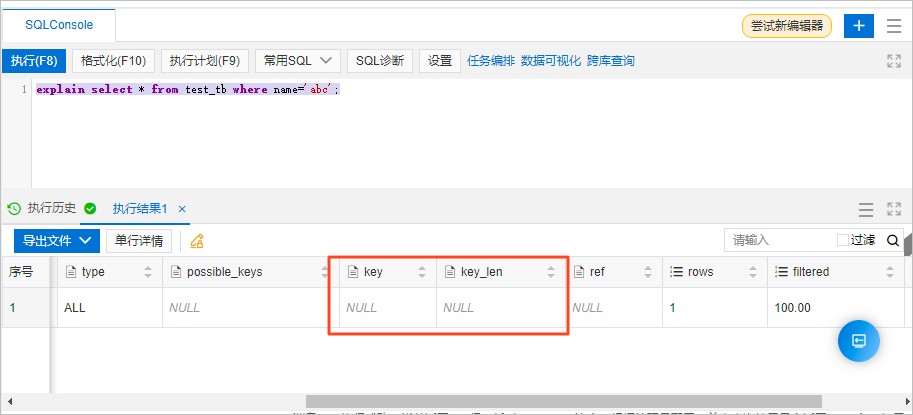The image size is (913, 415).
Task: Click the NULL cell under key
Action: point(388,308)
